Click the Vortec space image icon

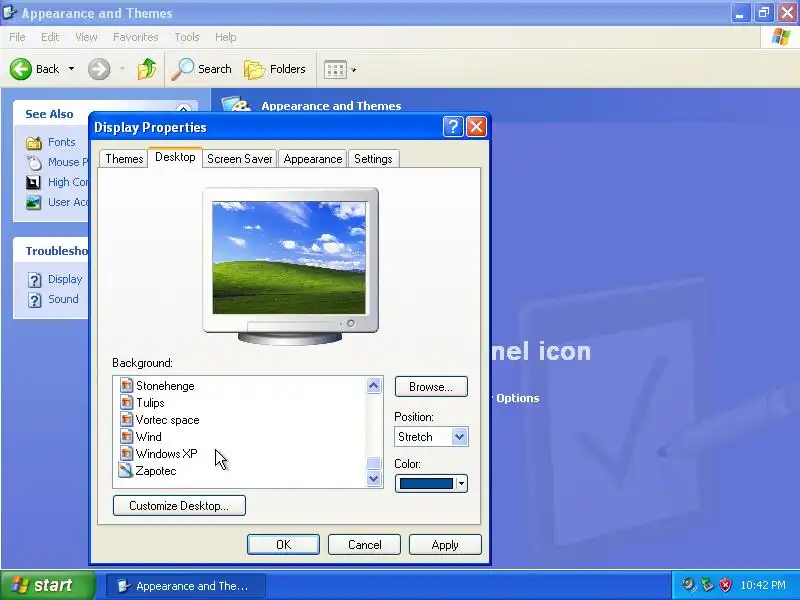126,419
